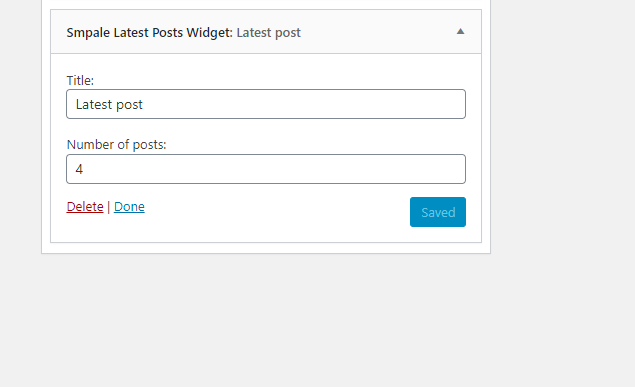Click the blue Saved button
This screenshot has height=387, width=635.
pos(438,212)
